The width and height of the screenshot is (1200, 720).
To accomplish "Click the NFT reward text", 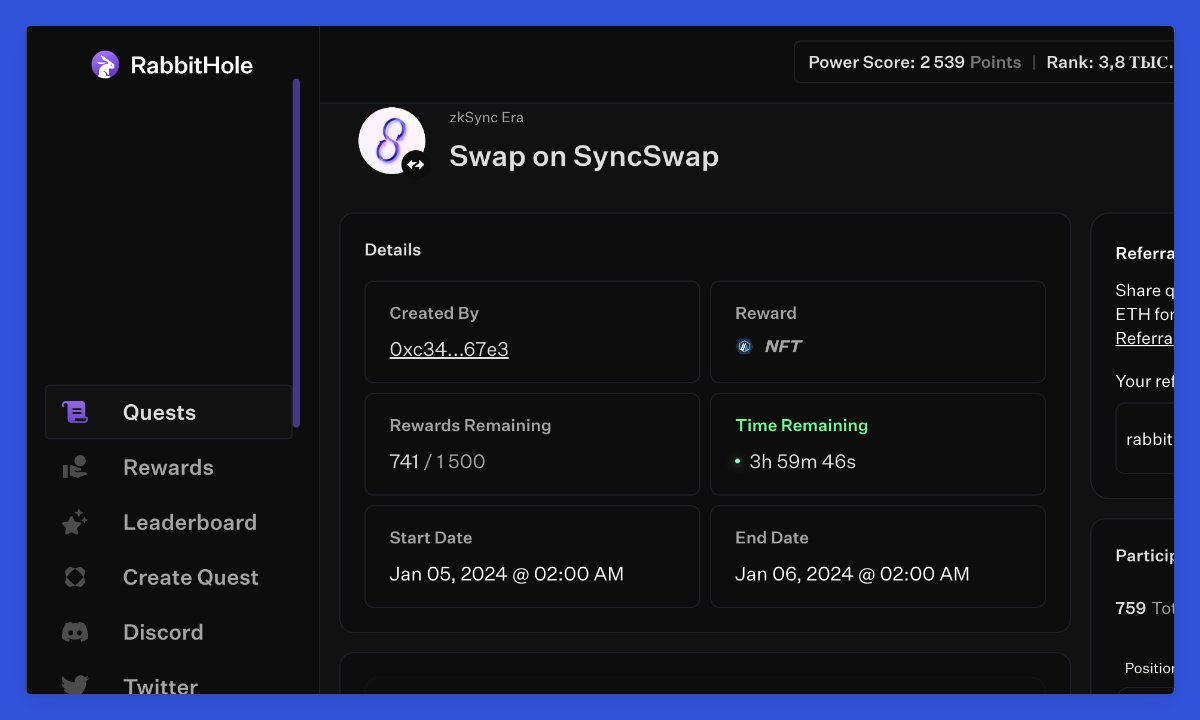I will [783, 346].
